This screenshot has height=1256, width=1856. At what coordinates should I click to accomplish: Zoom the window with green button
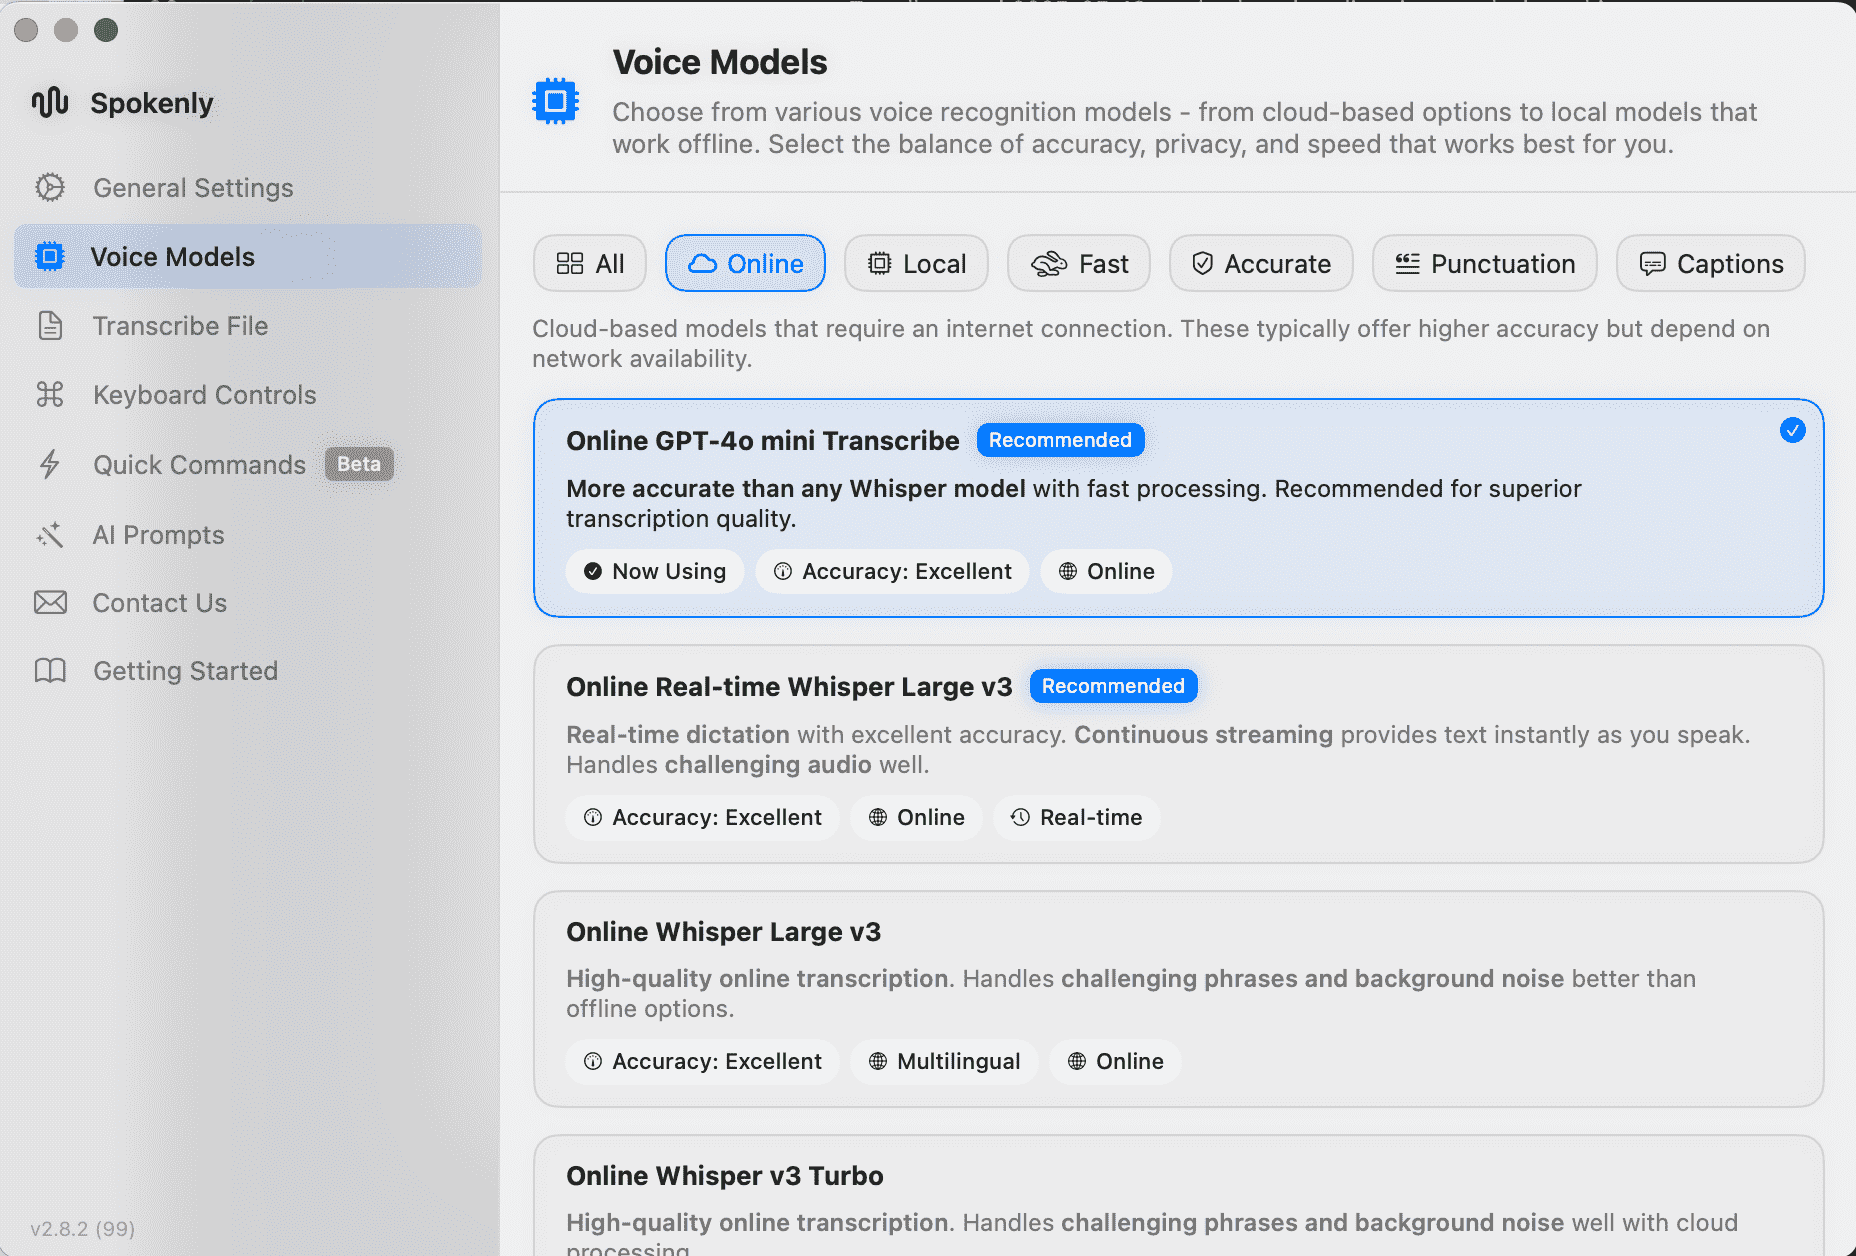106,30
